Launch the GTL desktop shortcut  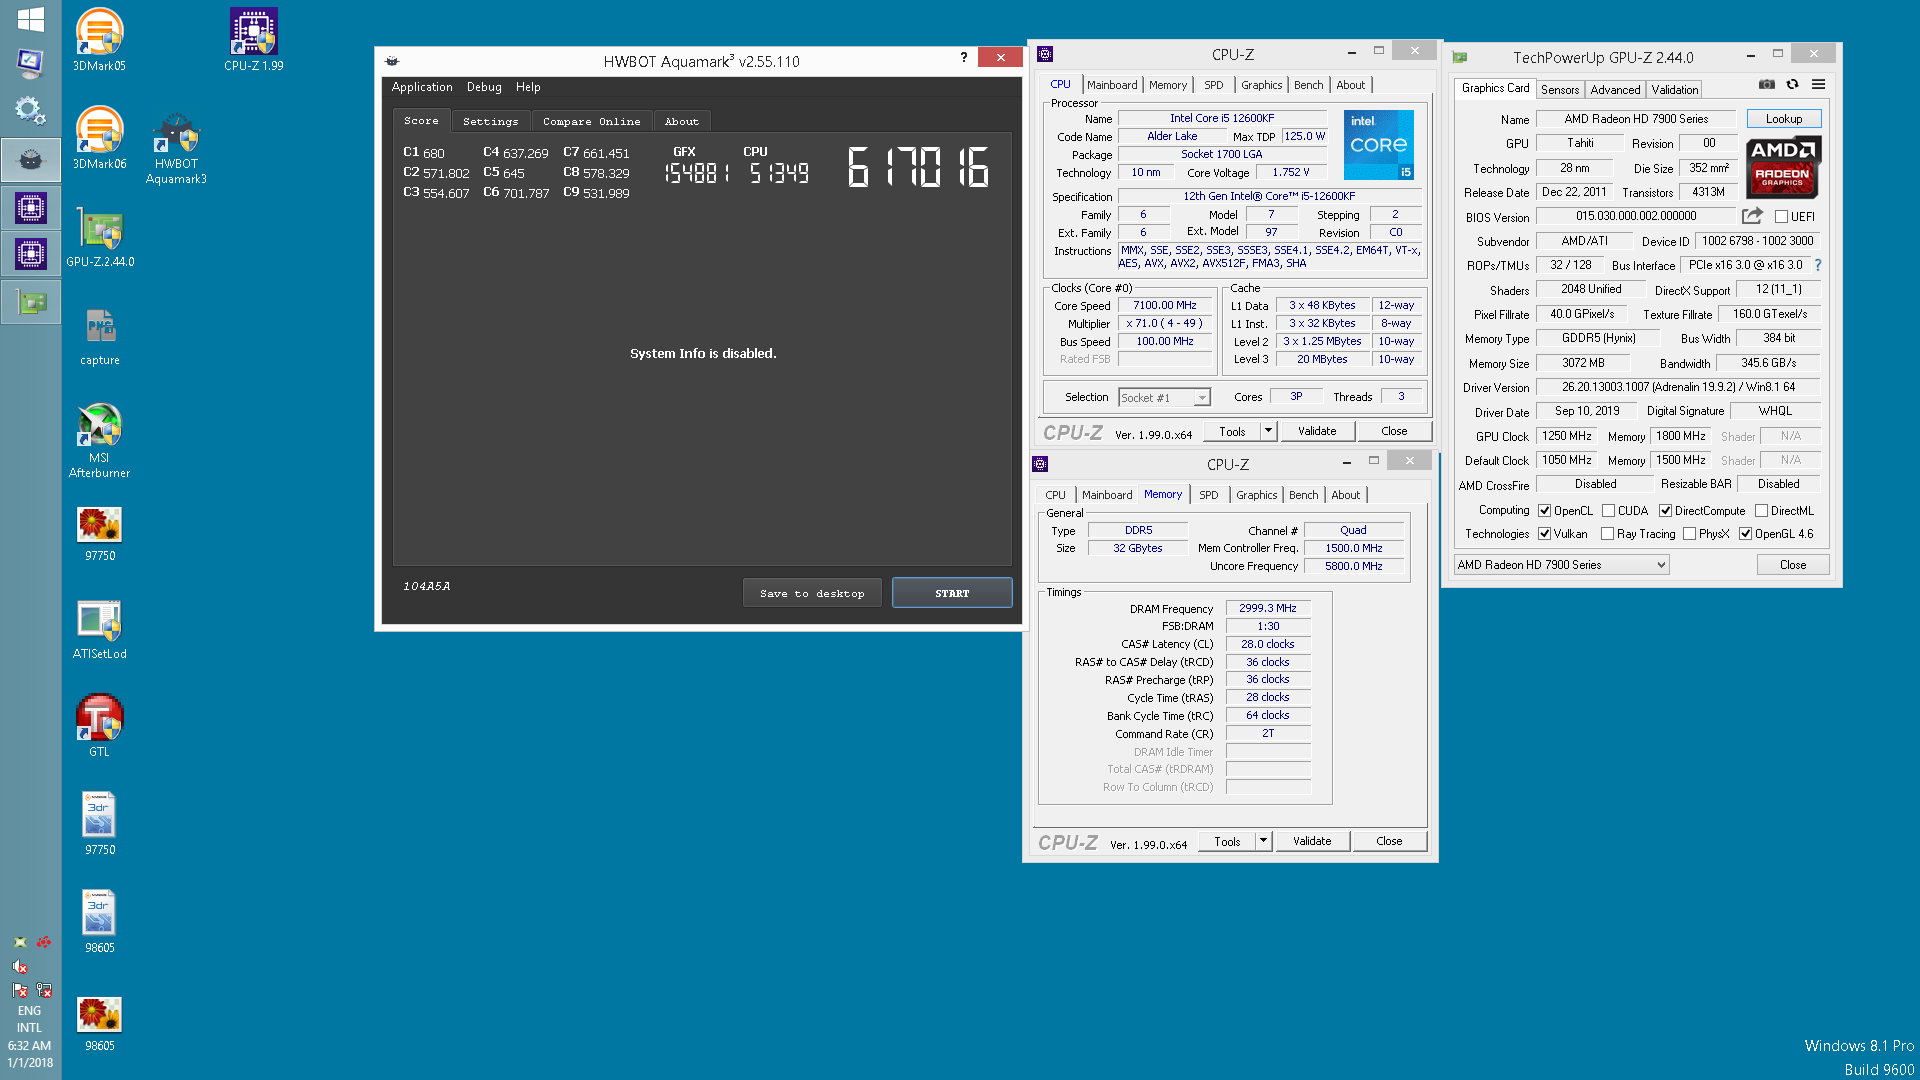pos(99,726)
